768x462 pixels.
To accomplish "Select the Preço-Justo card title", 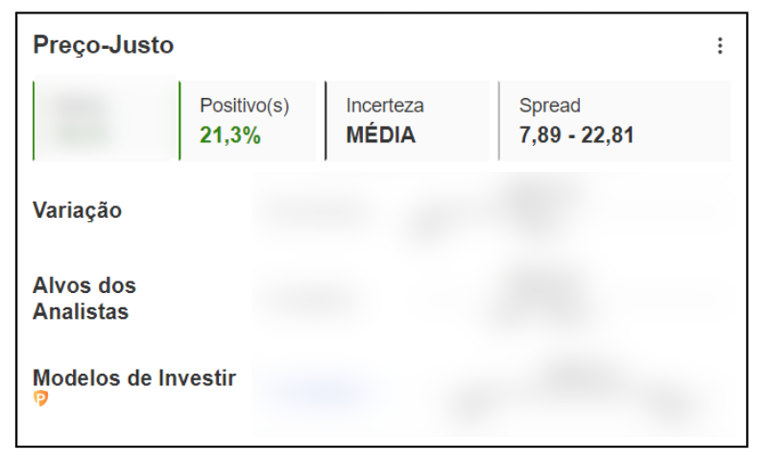I will pos(103,45).
